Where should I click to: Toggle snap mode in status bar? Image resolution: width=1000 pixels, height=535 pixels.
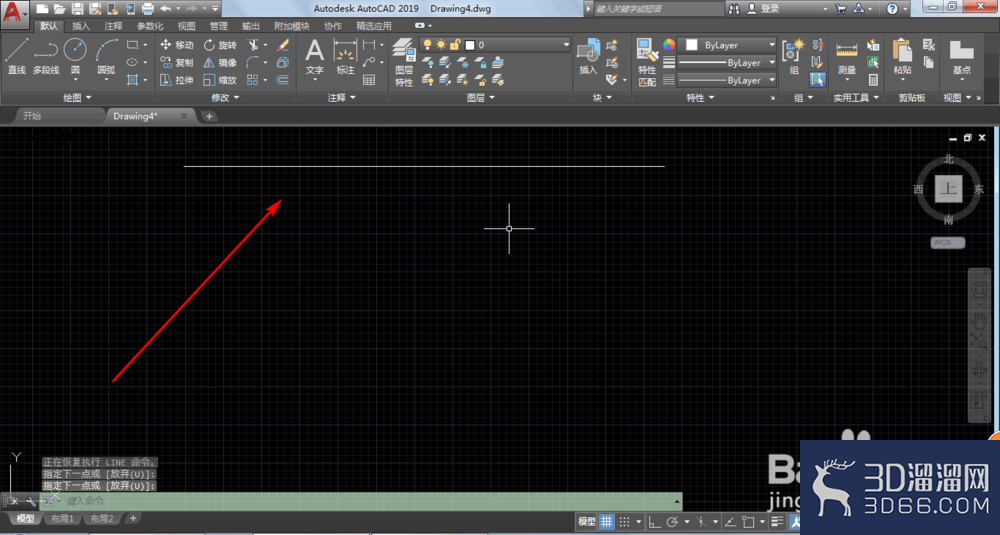click(624, 522)
